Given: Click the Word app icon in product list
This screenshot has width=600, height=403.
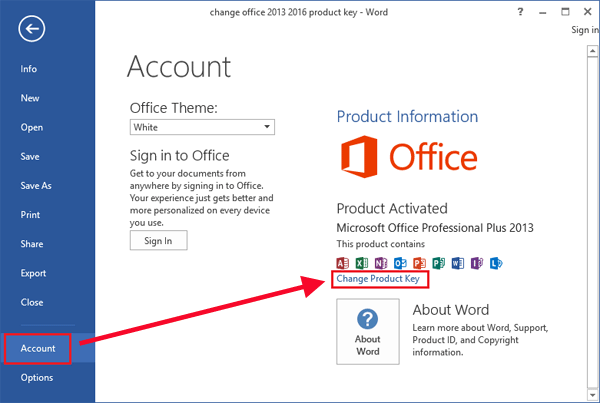Looking at the screenshot, I should coord(458,263).
